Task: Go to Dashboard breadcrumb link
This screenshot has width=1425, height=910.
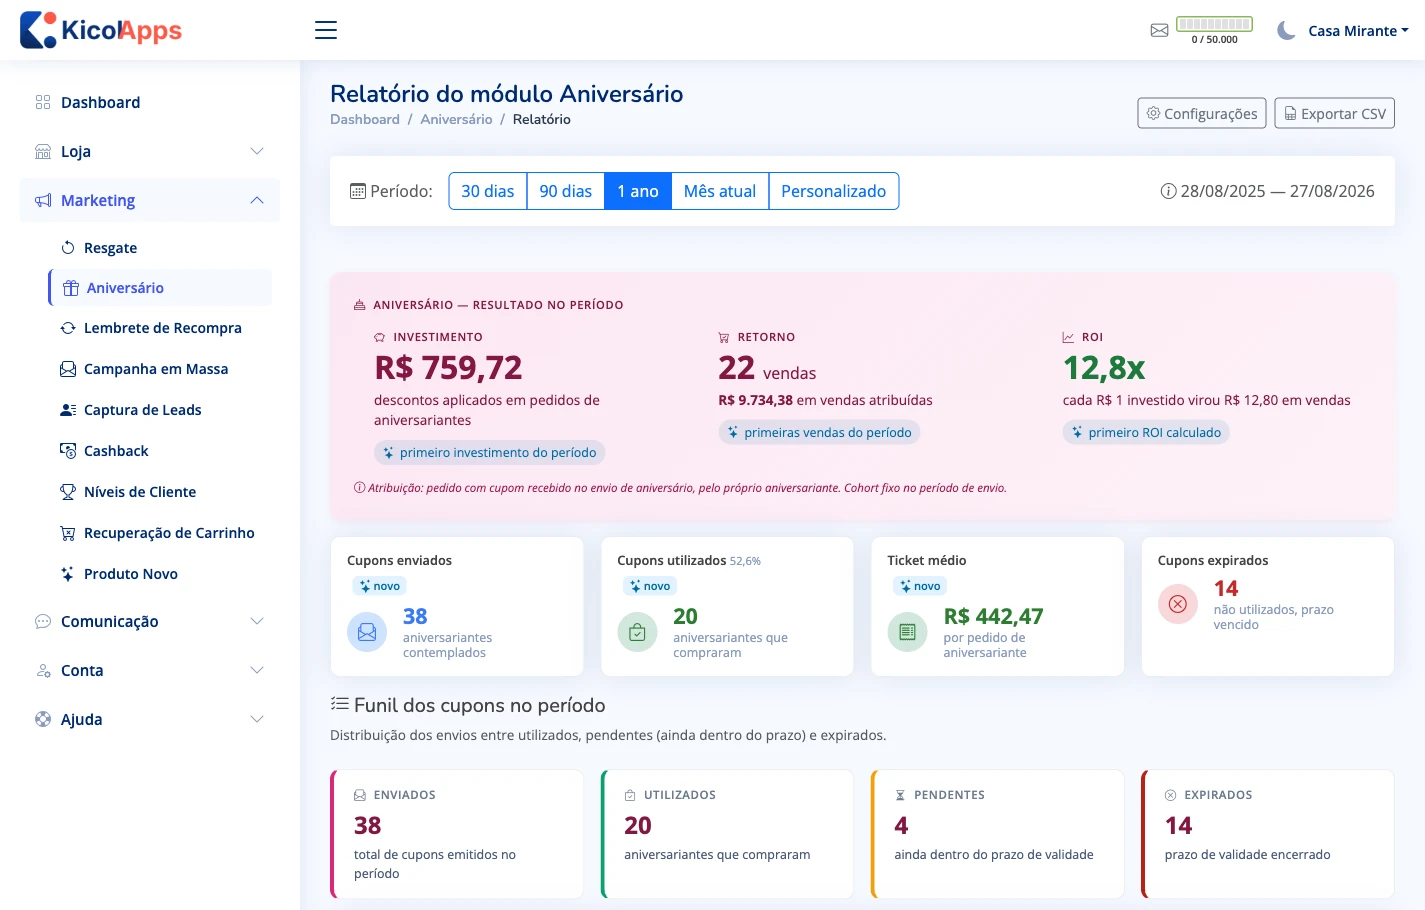Action: [365, 119]
